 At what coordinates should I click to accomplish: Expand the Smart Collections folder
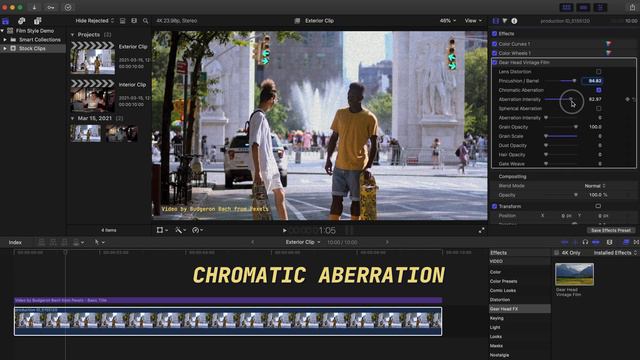5,40
